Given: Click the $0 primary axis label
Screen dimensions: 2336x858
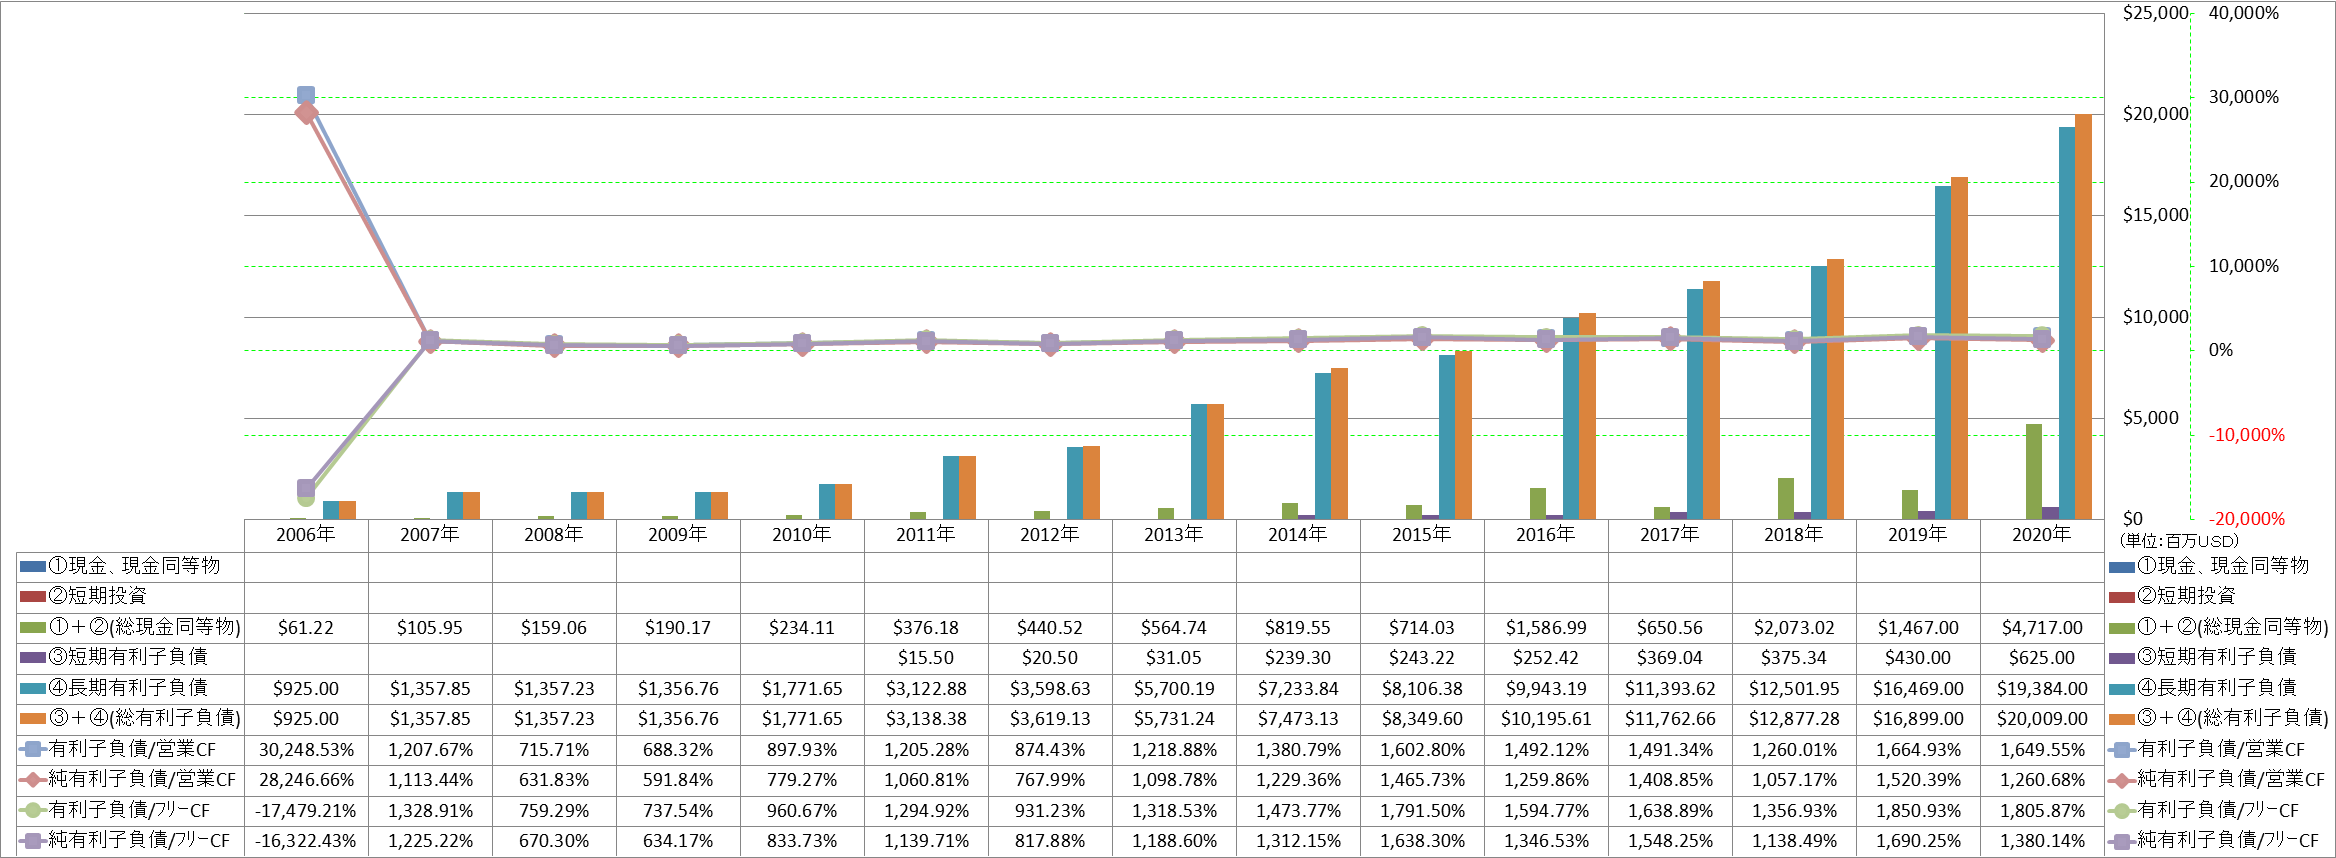Looking at the screenshot, I should click(x=2133, y=519).
